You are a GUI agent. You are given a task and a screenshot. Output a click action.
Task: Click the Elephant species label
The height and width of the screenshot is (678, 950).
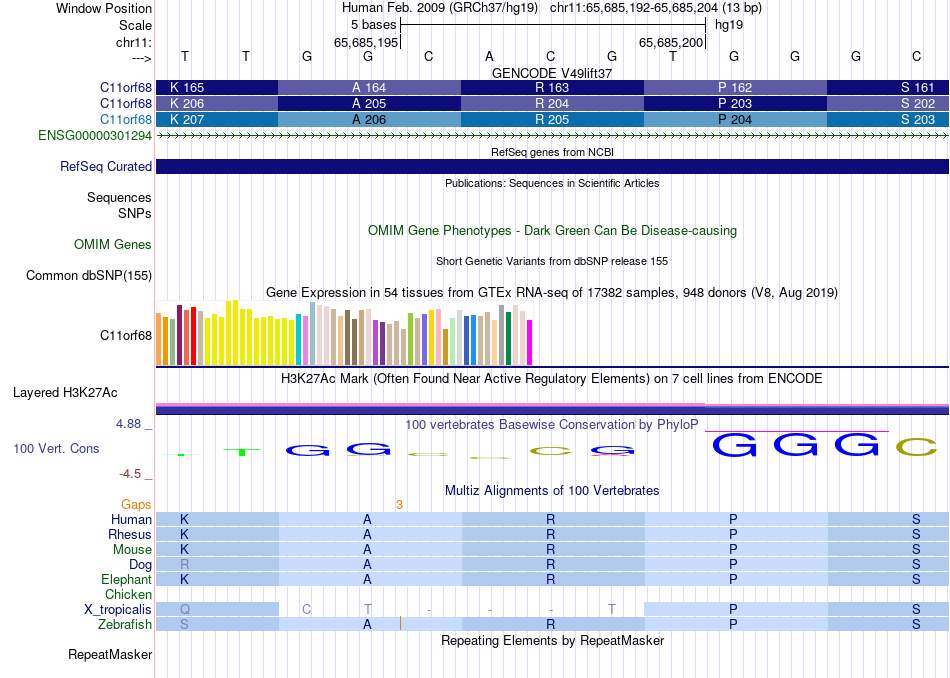coord(127,579)
